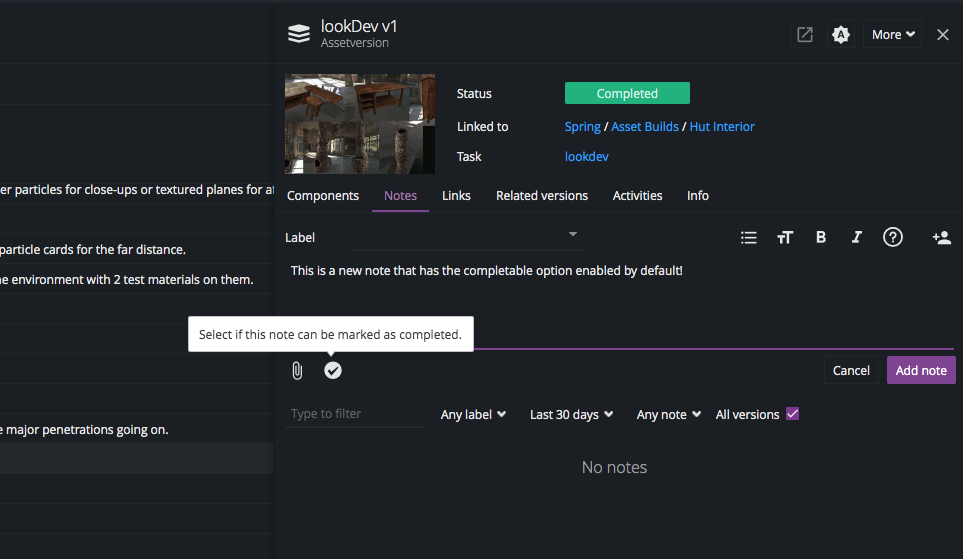
Task: Switch to the Links tab
Action: click(x=456, y=195)
